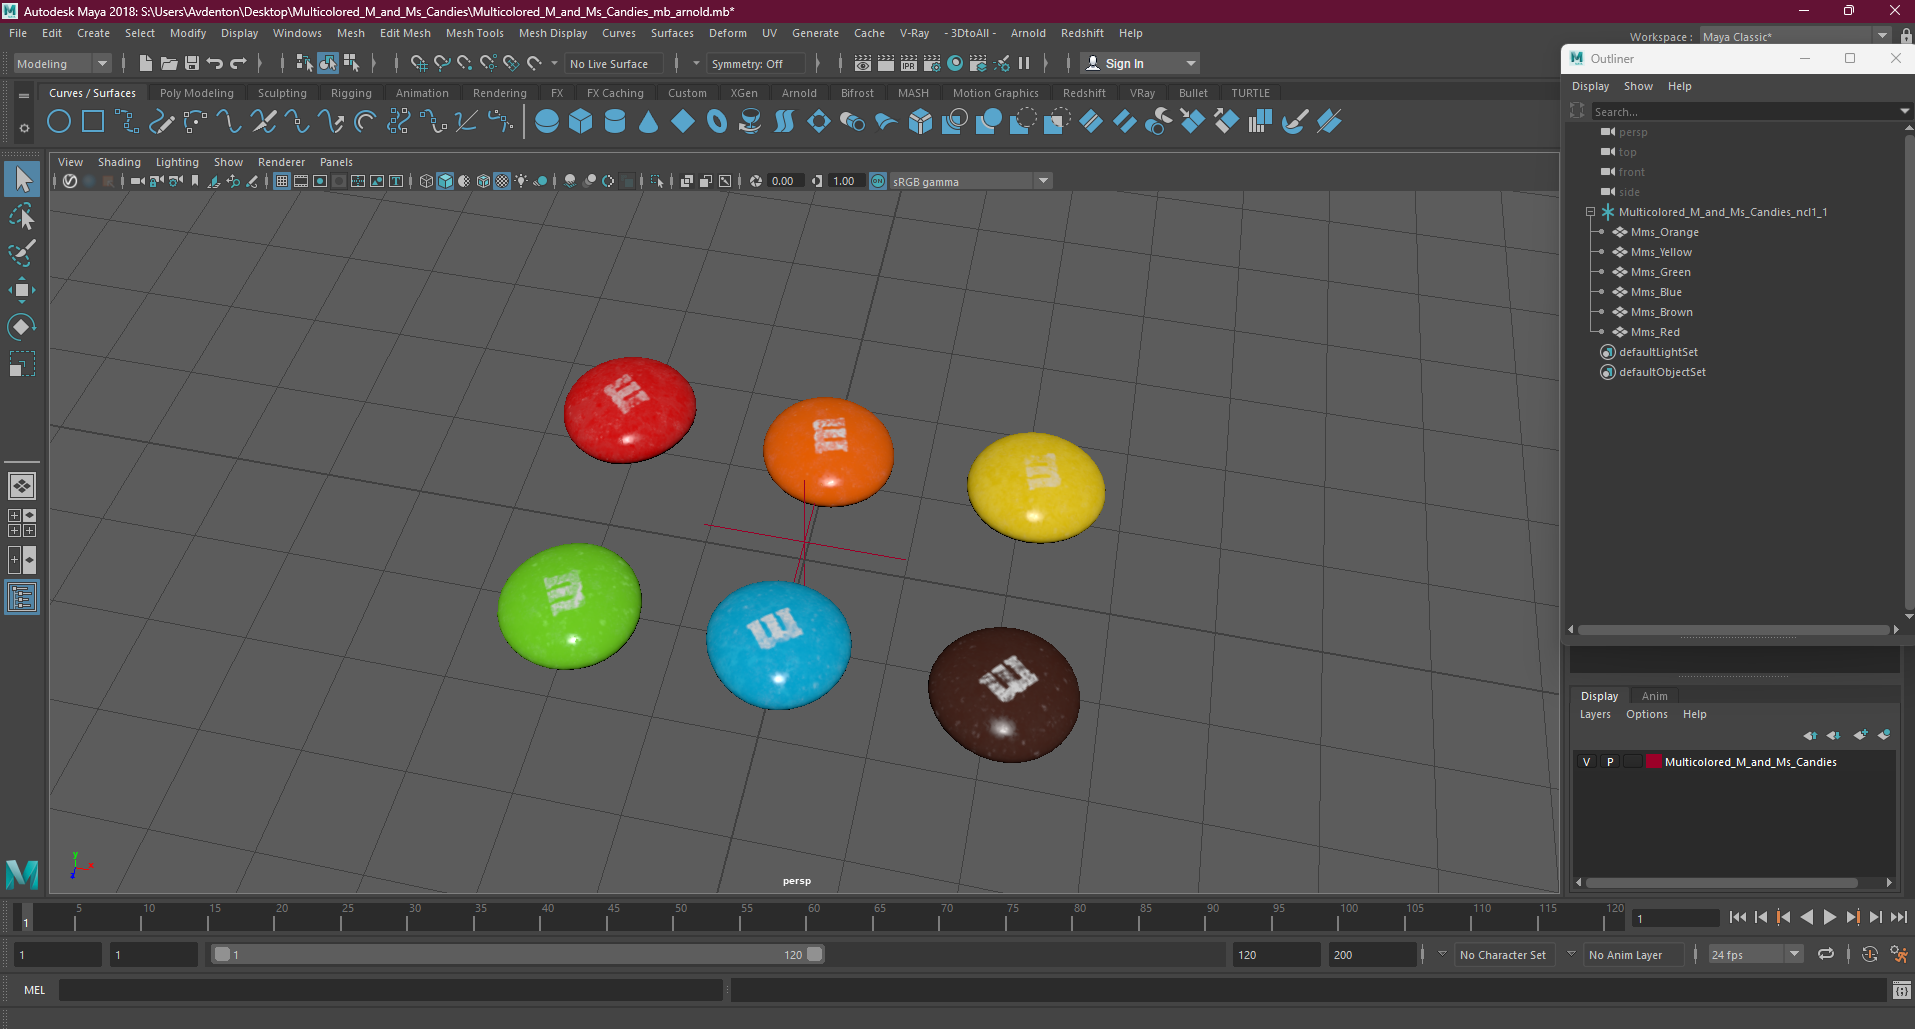Image resolution: width=1915 pixels, height=1029 pixels.
Task: Collapse the Multicolored_M_and_Ms_Candies_ncl1_1 group
Action: point(1590,212)
